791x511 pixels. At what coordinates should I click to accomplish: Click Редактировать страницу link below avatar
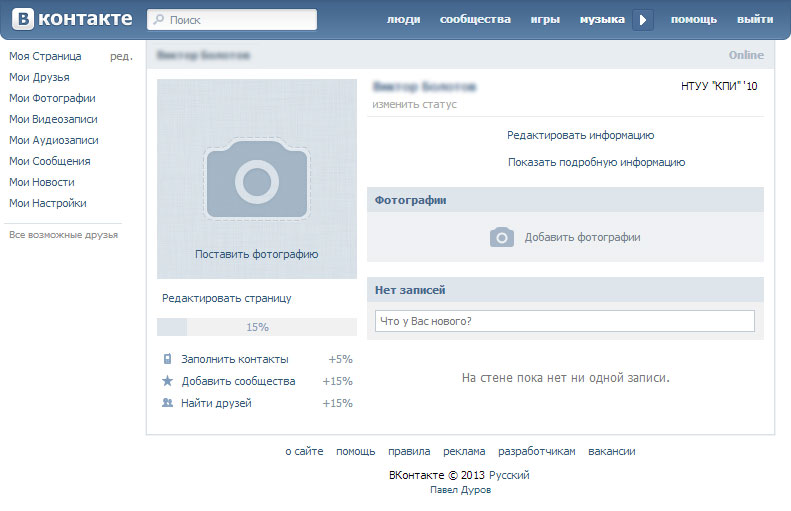tap(227, 298)
